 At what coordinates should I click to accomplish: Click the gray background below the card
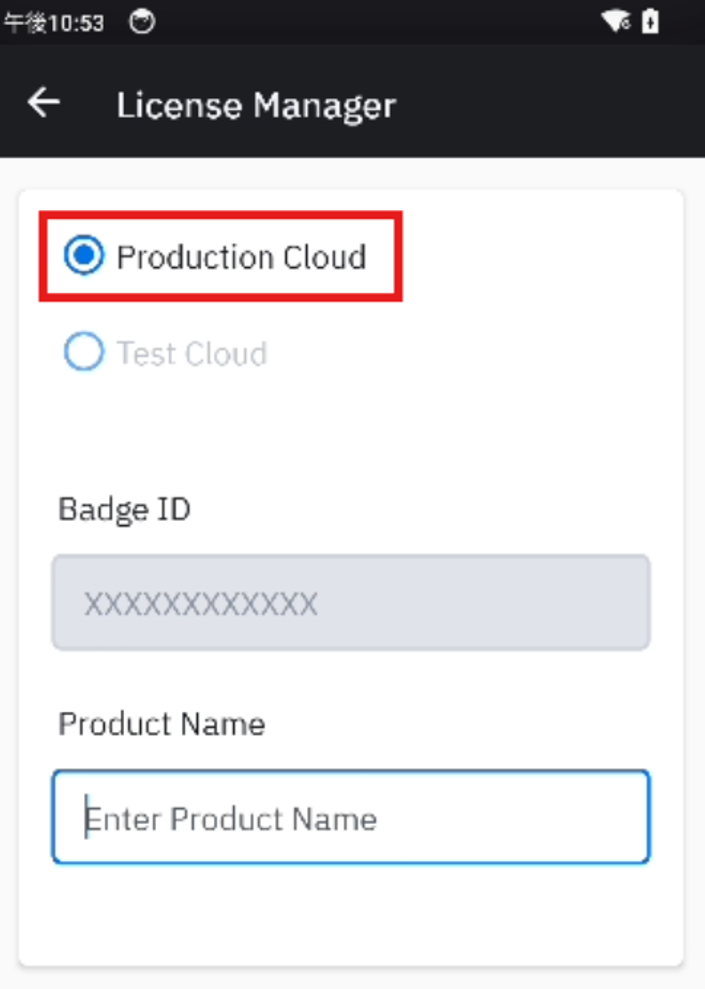(350, 978)
